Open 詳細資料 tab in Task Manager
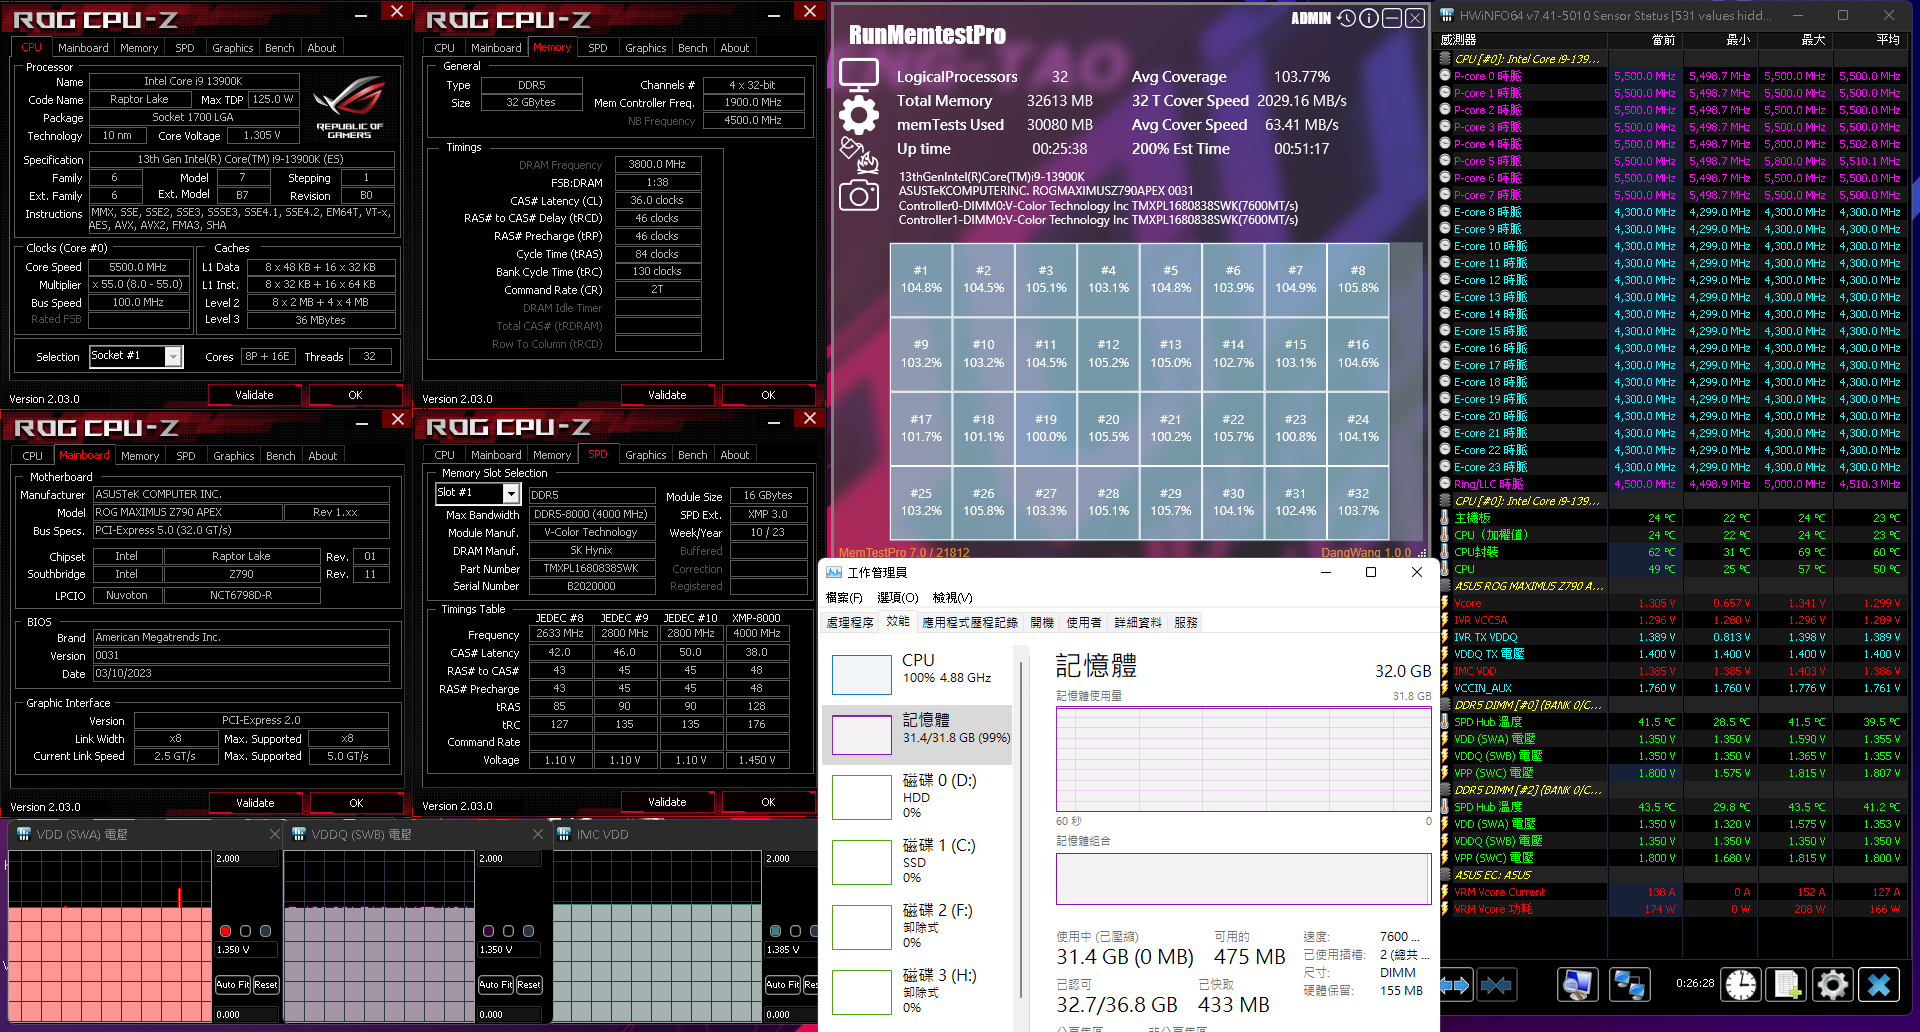 tap(1138, 622)
